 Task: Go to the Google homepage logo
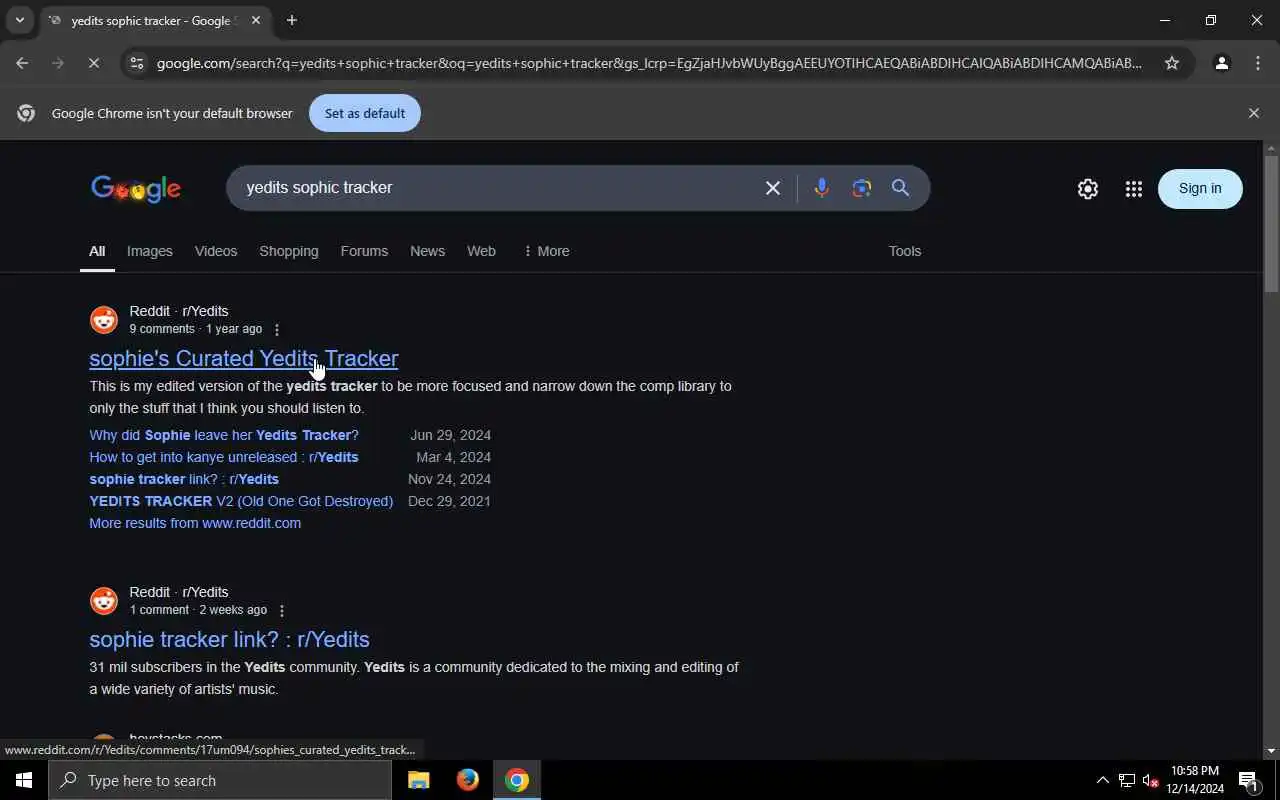(x=136, y=188)
